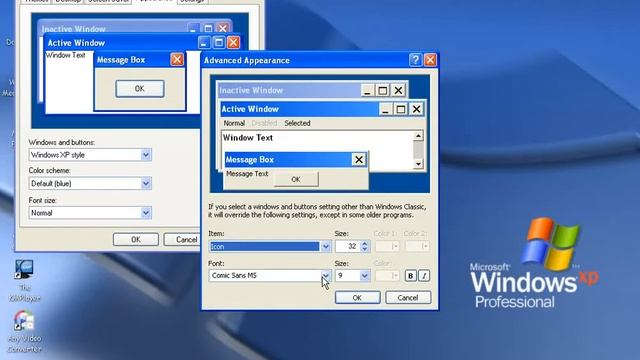Screen dimensions: 640x360
Task: Click Active Window maximize icon in preview
Action: pyautogui.click(x=401, y=109)
